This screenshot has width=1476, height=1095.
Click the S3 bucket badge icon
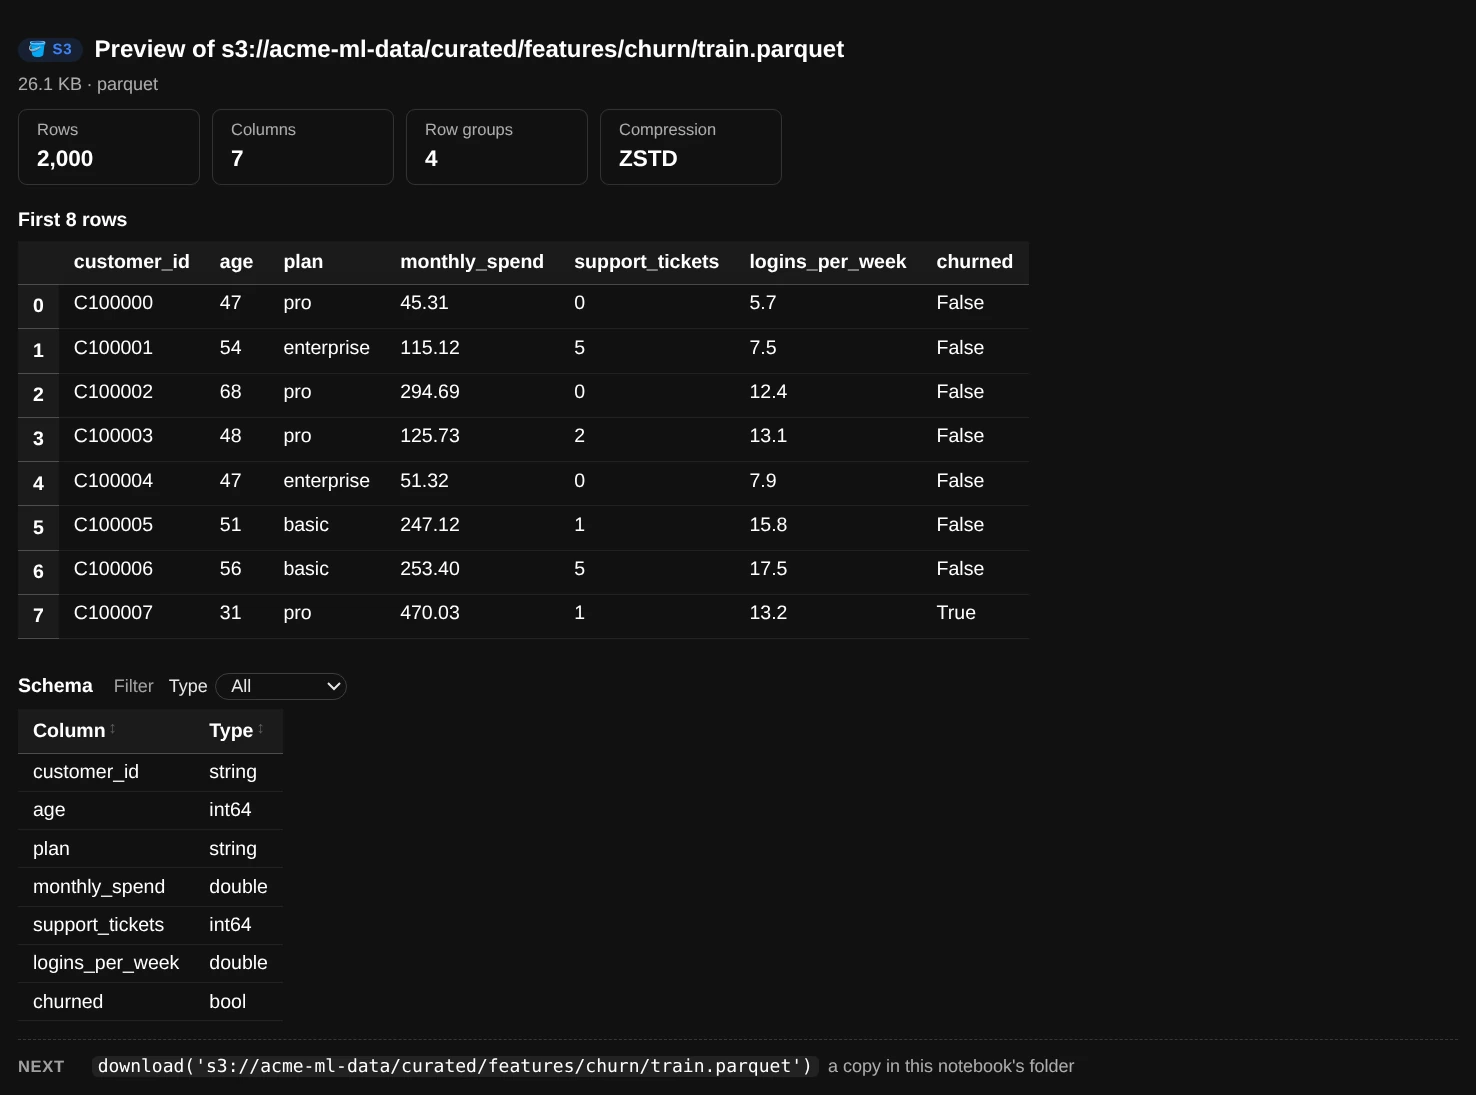(50, 49)
